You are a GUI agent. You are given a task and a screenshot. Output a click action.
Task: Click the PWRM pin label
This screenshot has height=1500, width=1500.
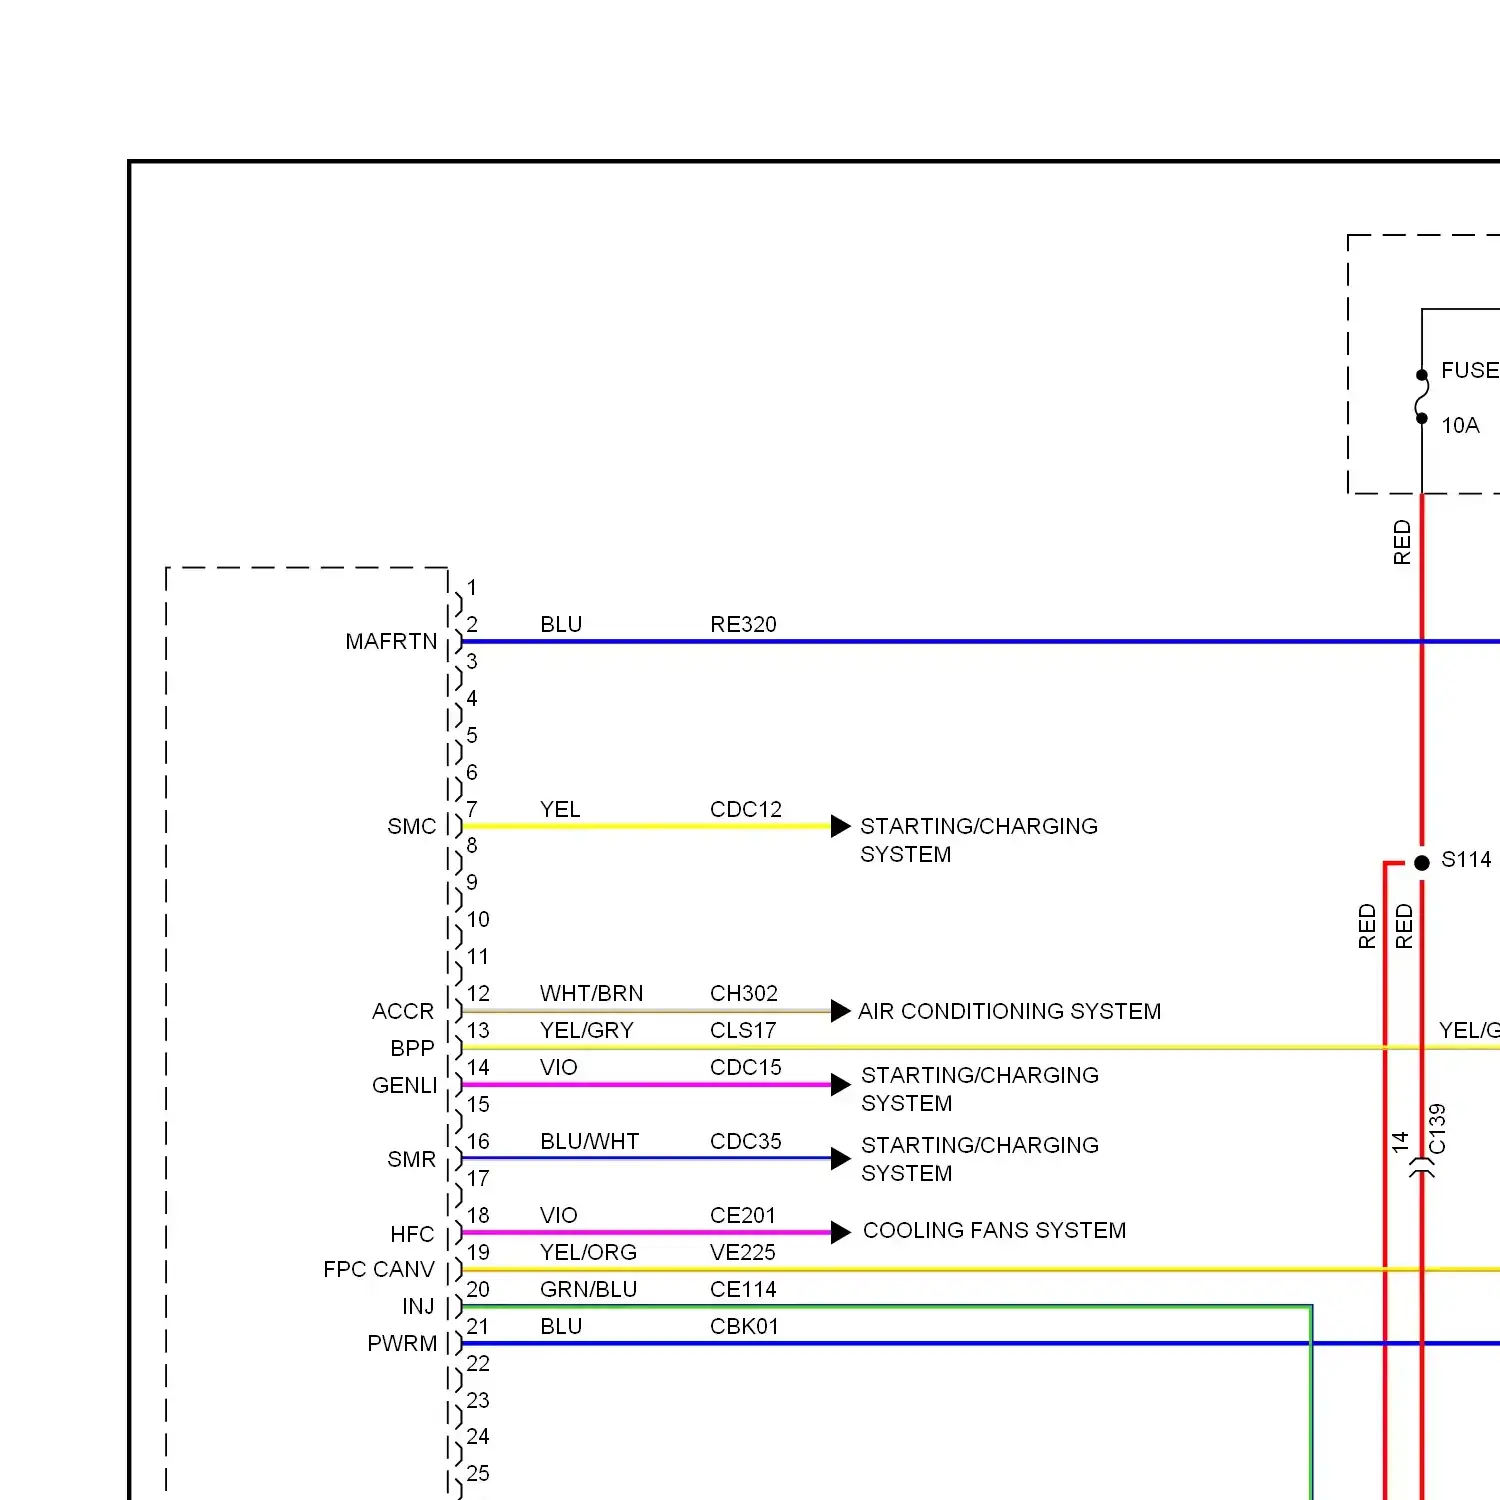[402, 1343]
